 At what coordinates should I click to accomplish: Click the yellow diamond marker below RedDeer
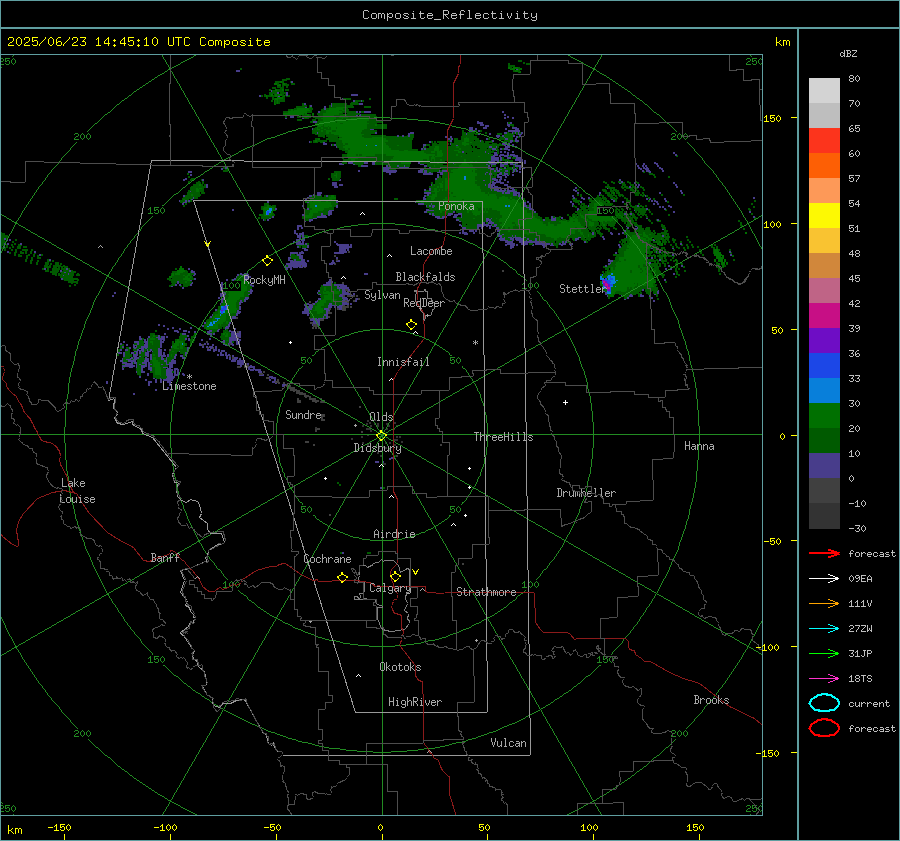pyautogui.click(x=412, y=325)
